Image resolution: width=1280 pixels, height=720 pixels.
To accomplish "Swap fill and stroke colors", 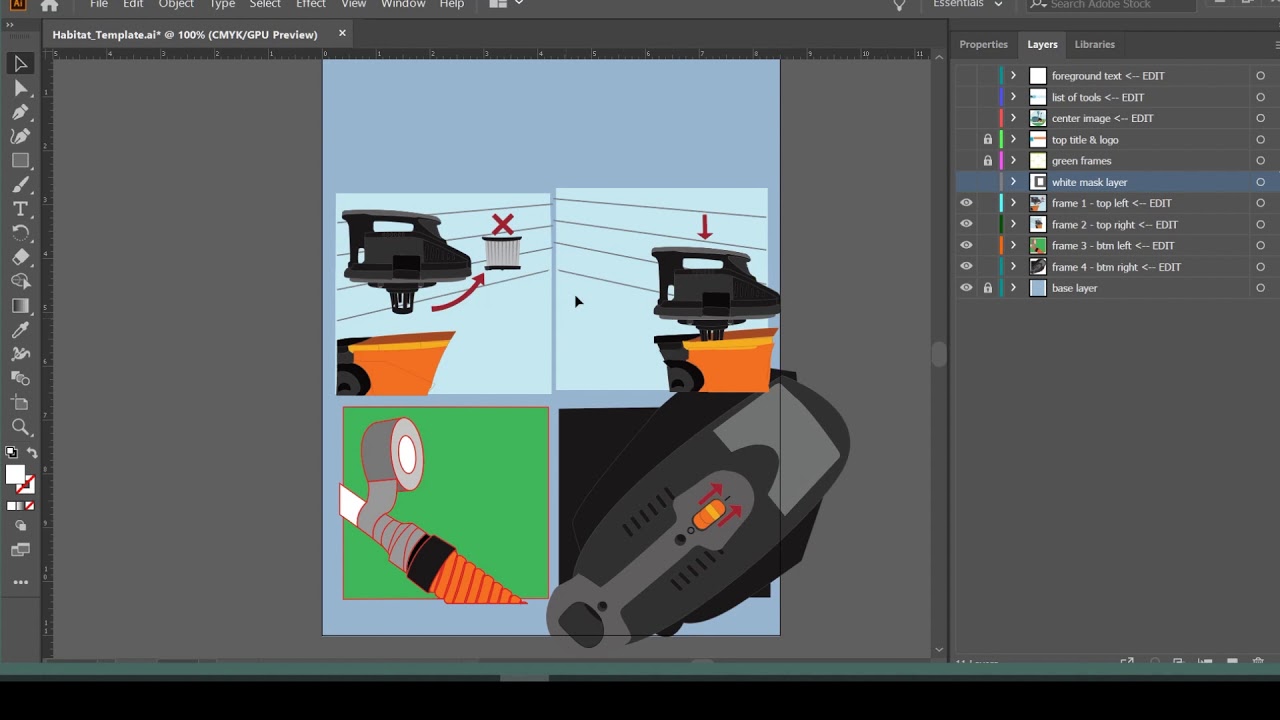I will [x=32, y=453].
